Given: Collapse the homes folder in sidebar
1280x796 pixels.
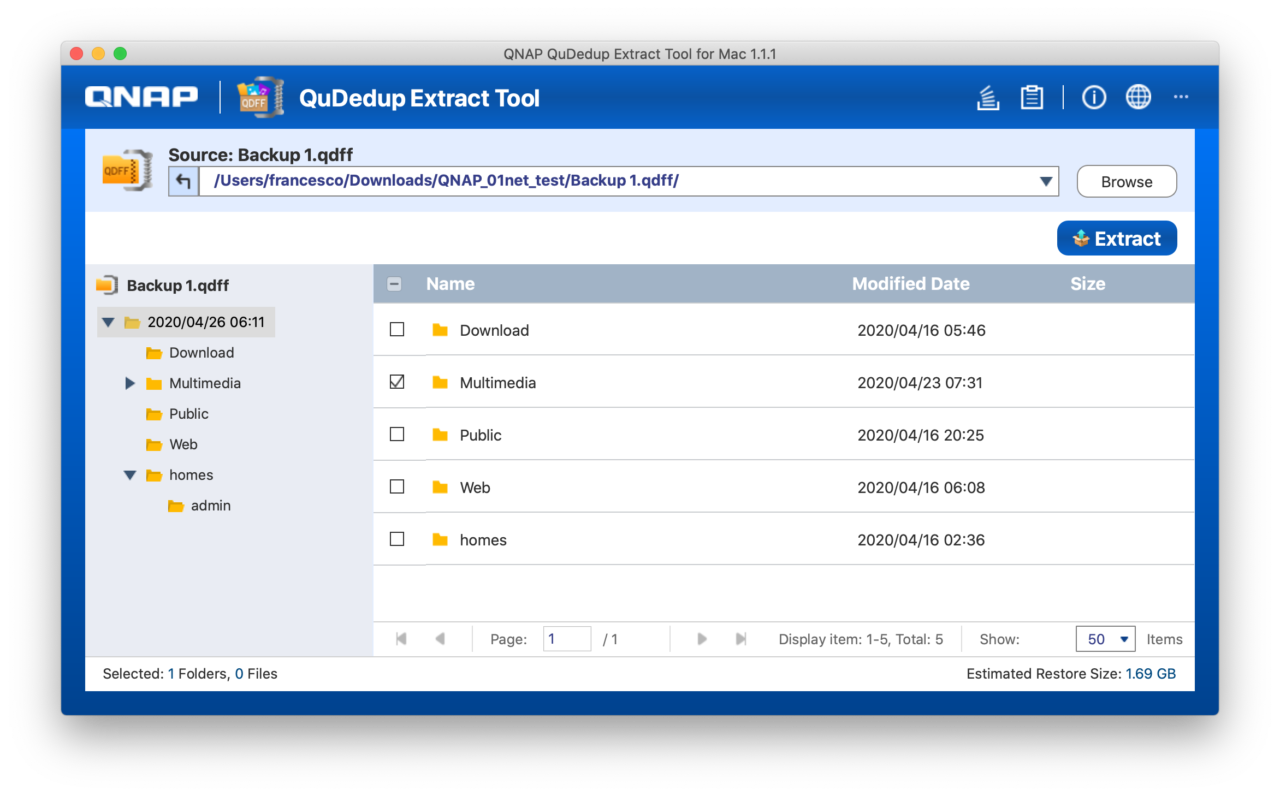Looking at the screenshot, I should pyautogui.click(x=129, y=475).
